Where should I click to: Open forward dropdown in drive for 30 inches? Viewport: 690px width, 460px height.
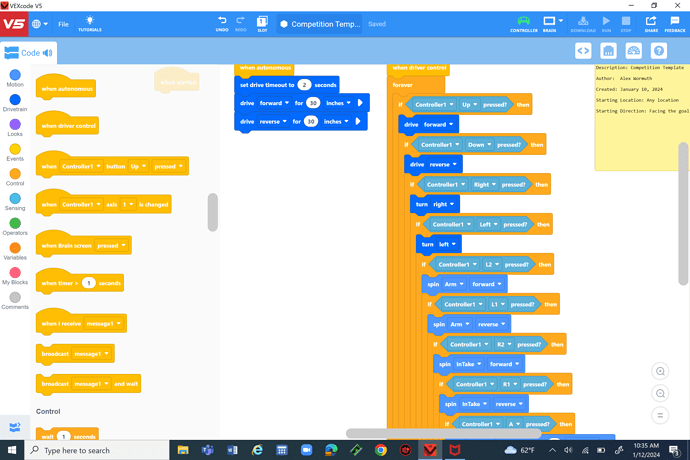[274, 103]
